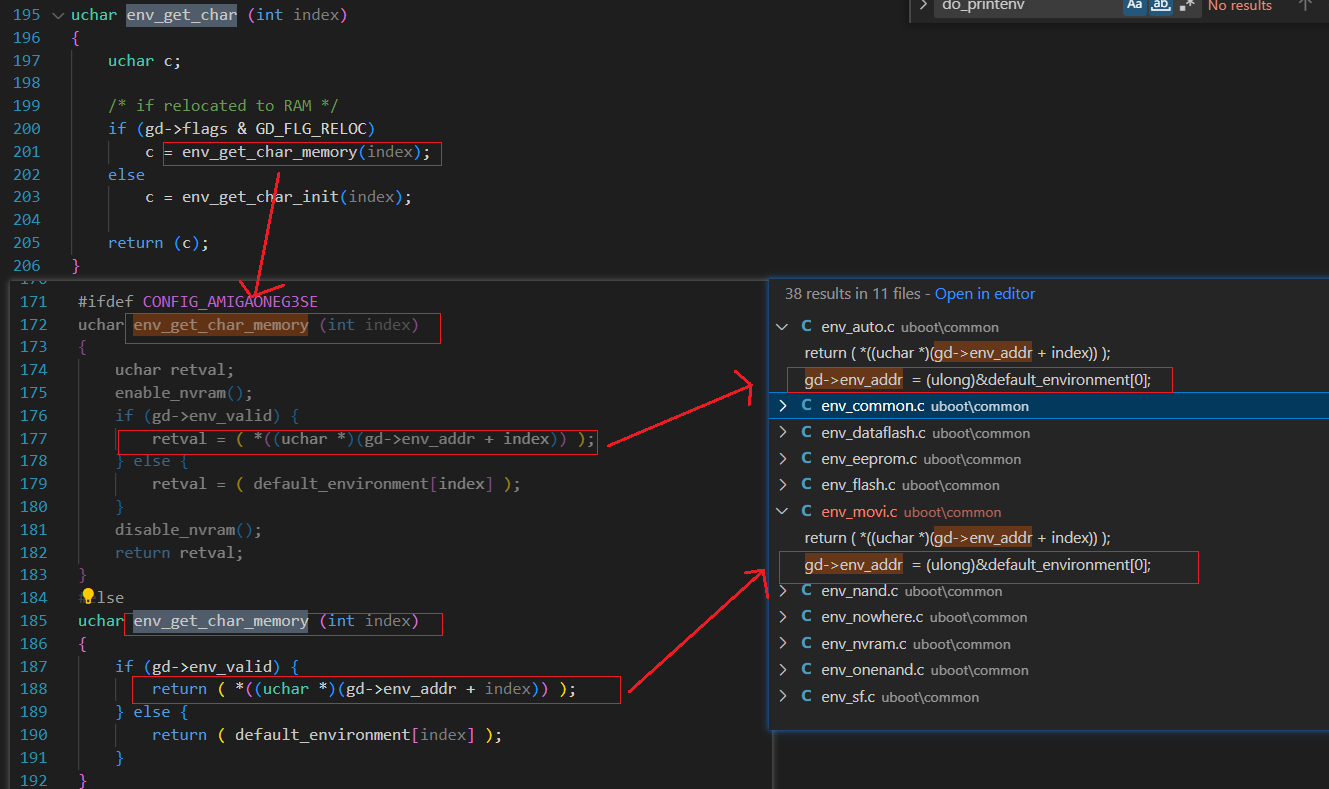Open env_movi.c gd->env_addr assignment result
1329x789 pixels.
coord(977,565)
